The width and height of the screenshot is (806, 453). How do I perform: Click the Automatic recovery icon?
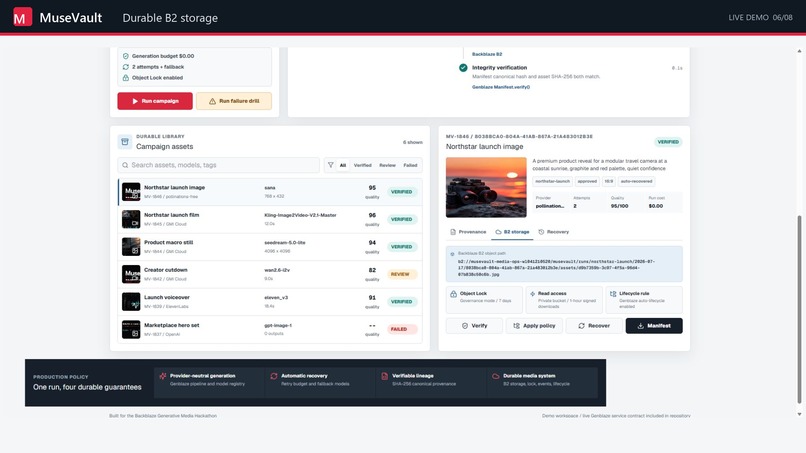(274, 376)
